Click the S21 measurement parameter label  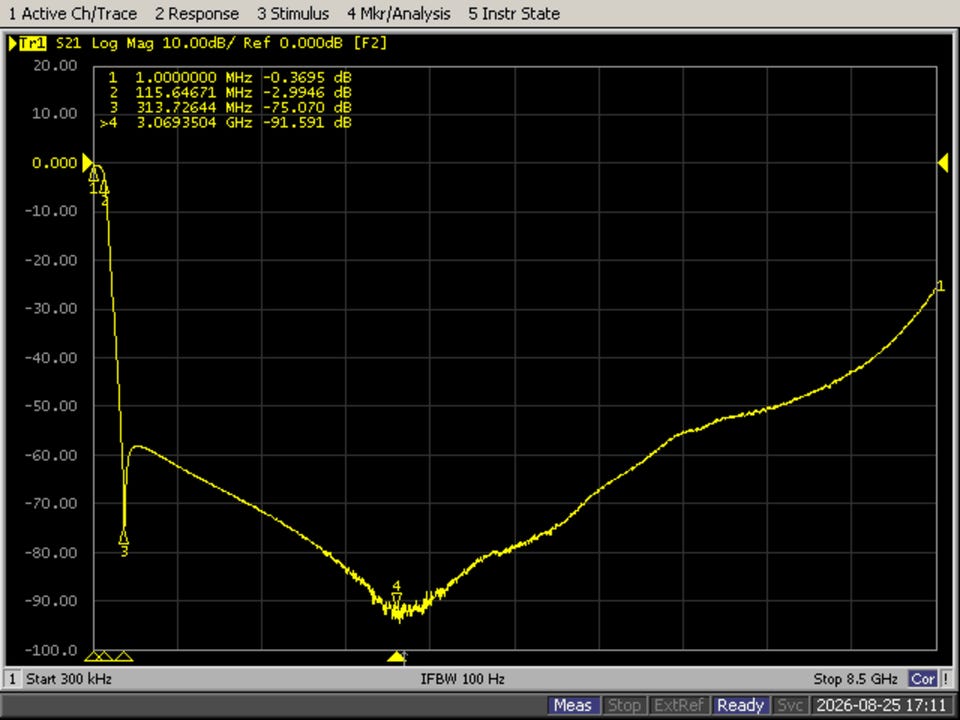(68, 43)
